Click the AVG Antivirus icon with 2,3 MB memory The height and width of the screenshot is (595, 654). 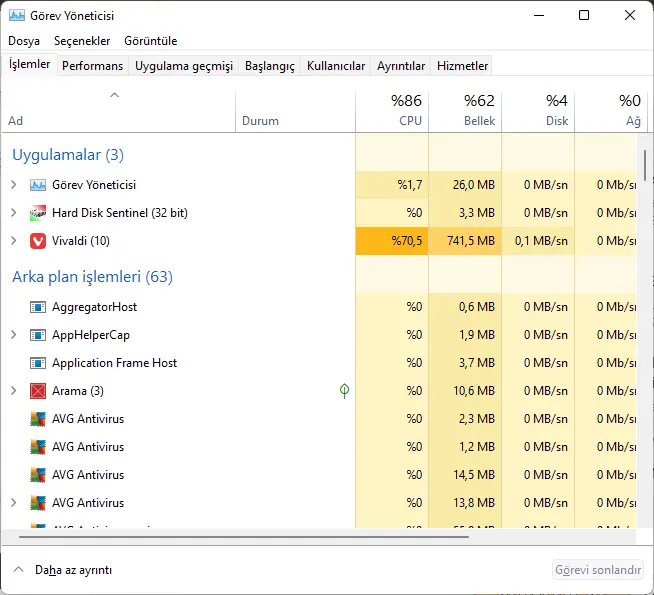38,419
